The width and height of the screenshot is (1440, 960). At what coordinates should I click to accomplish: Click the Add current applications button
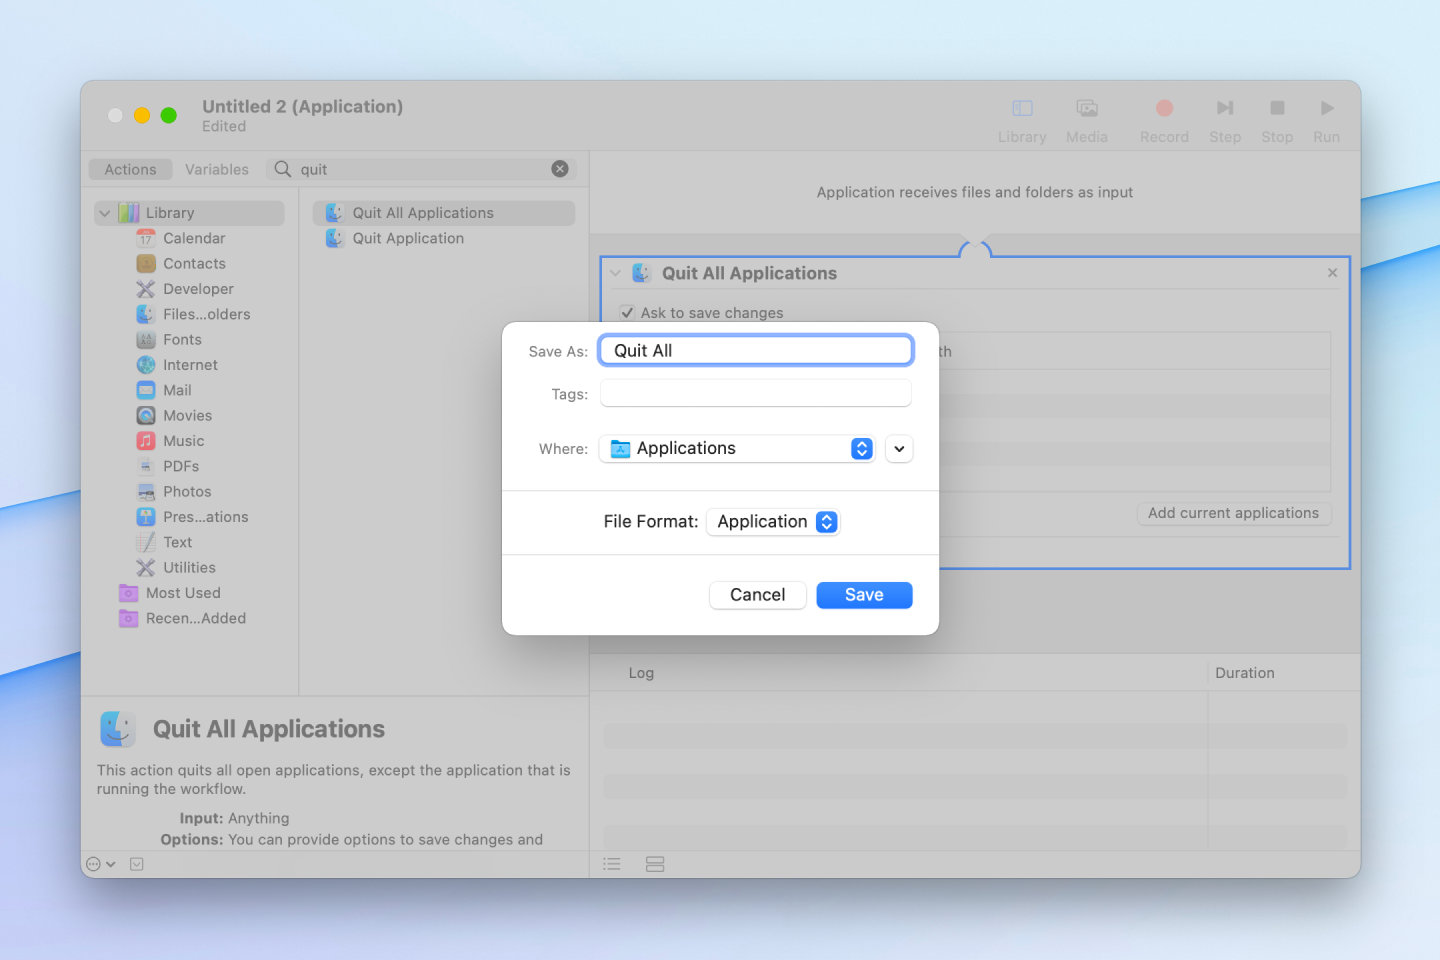[x=1233, y=513]
